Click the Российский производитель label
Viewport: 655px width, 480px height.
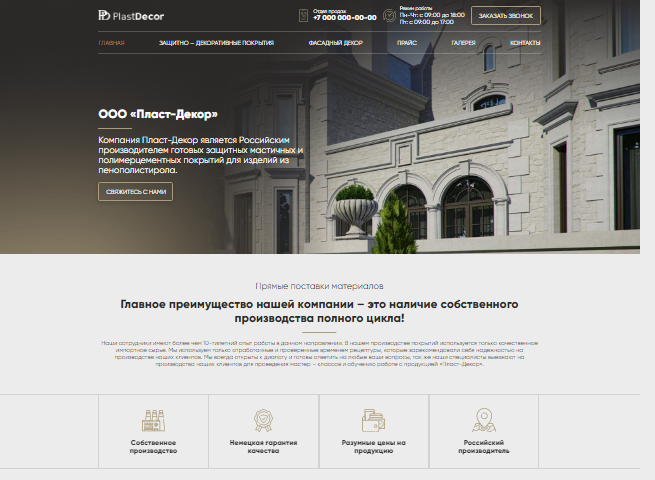click(484, 447)
